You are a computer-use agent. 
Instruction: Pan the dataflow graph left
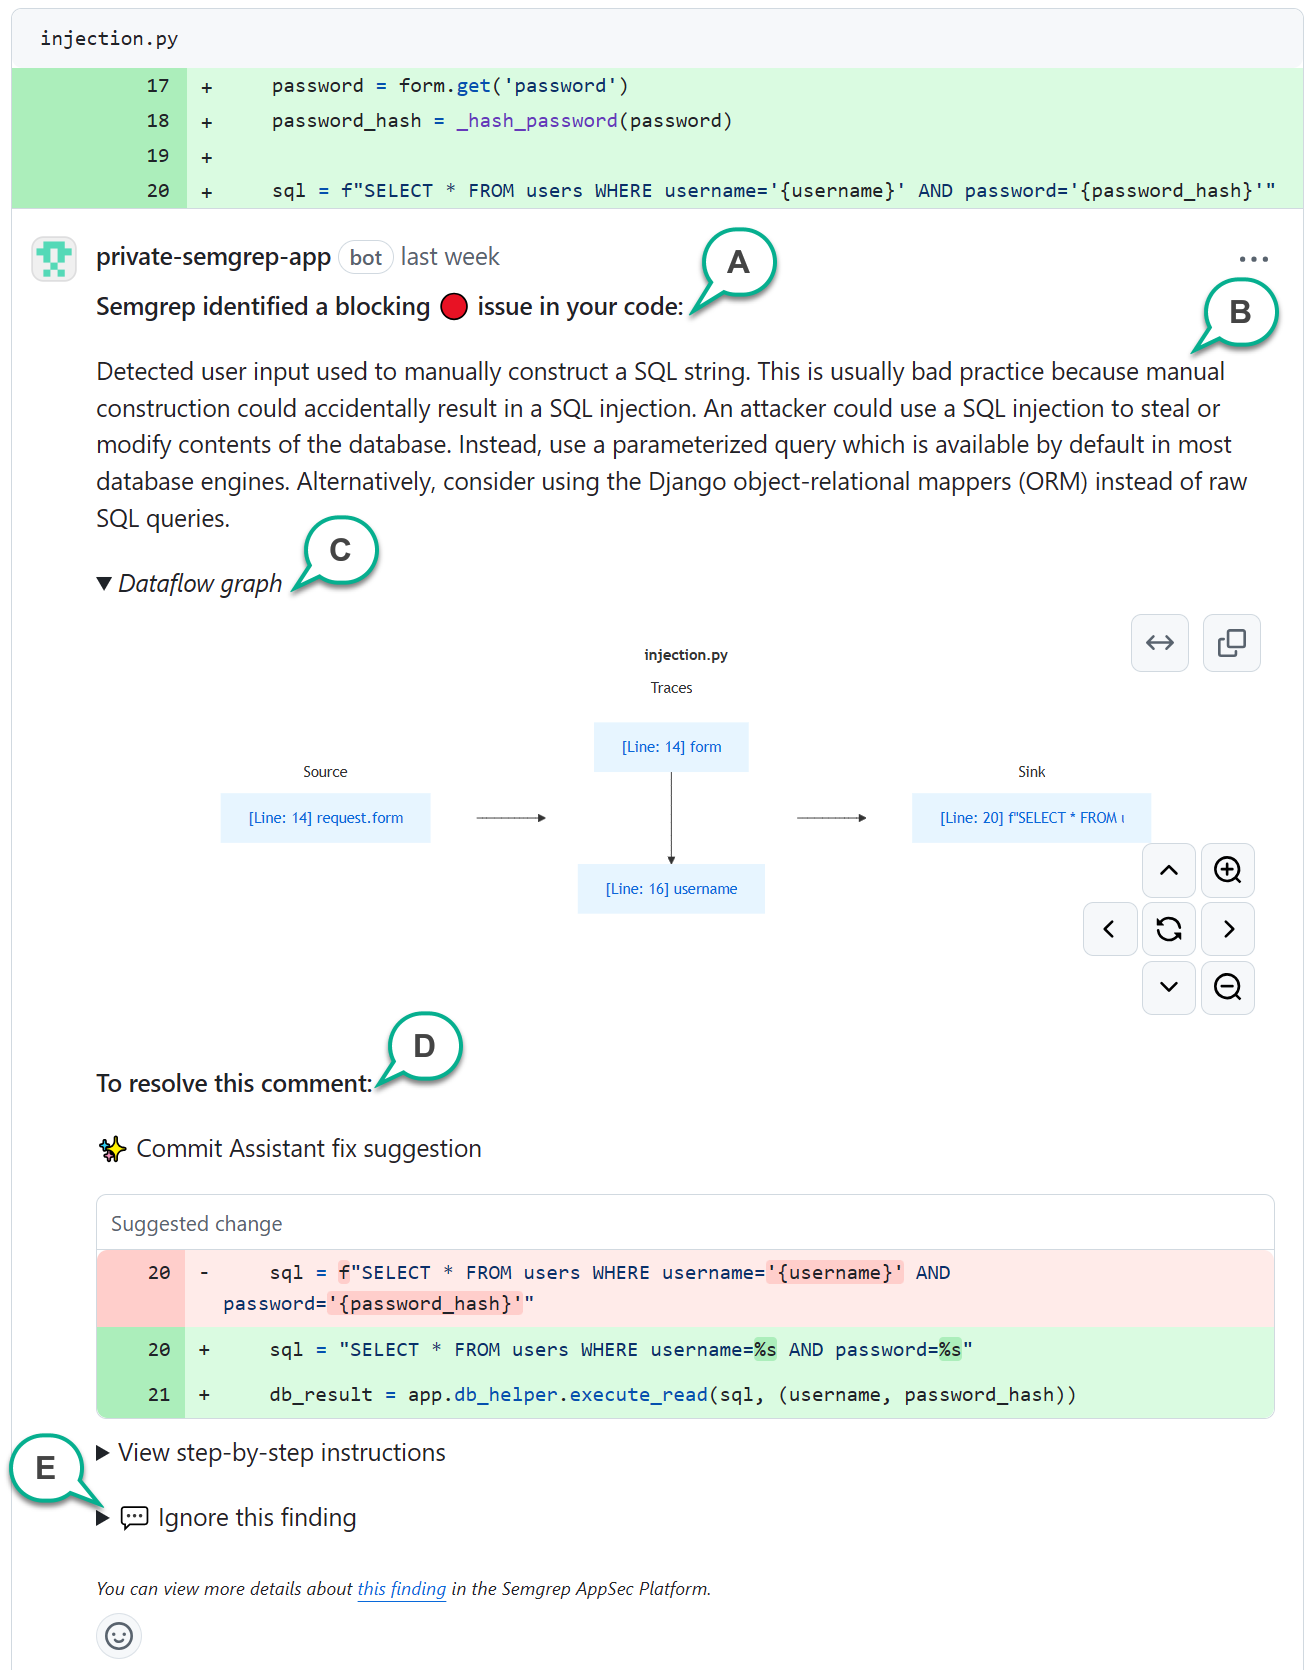(1109, 929)
